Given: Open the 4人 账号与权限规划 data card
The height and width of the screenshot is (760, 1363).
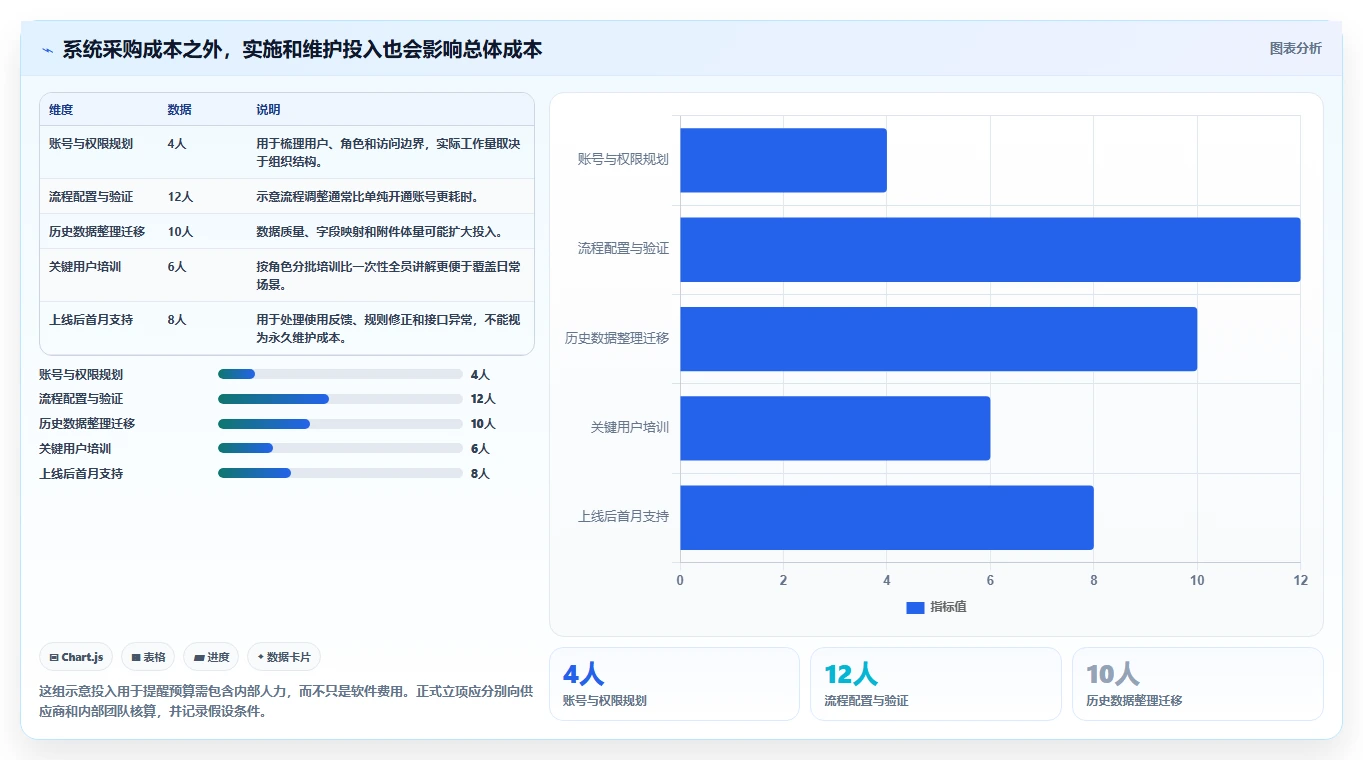Looking at the screenshot, I should [x=674, y=684].
